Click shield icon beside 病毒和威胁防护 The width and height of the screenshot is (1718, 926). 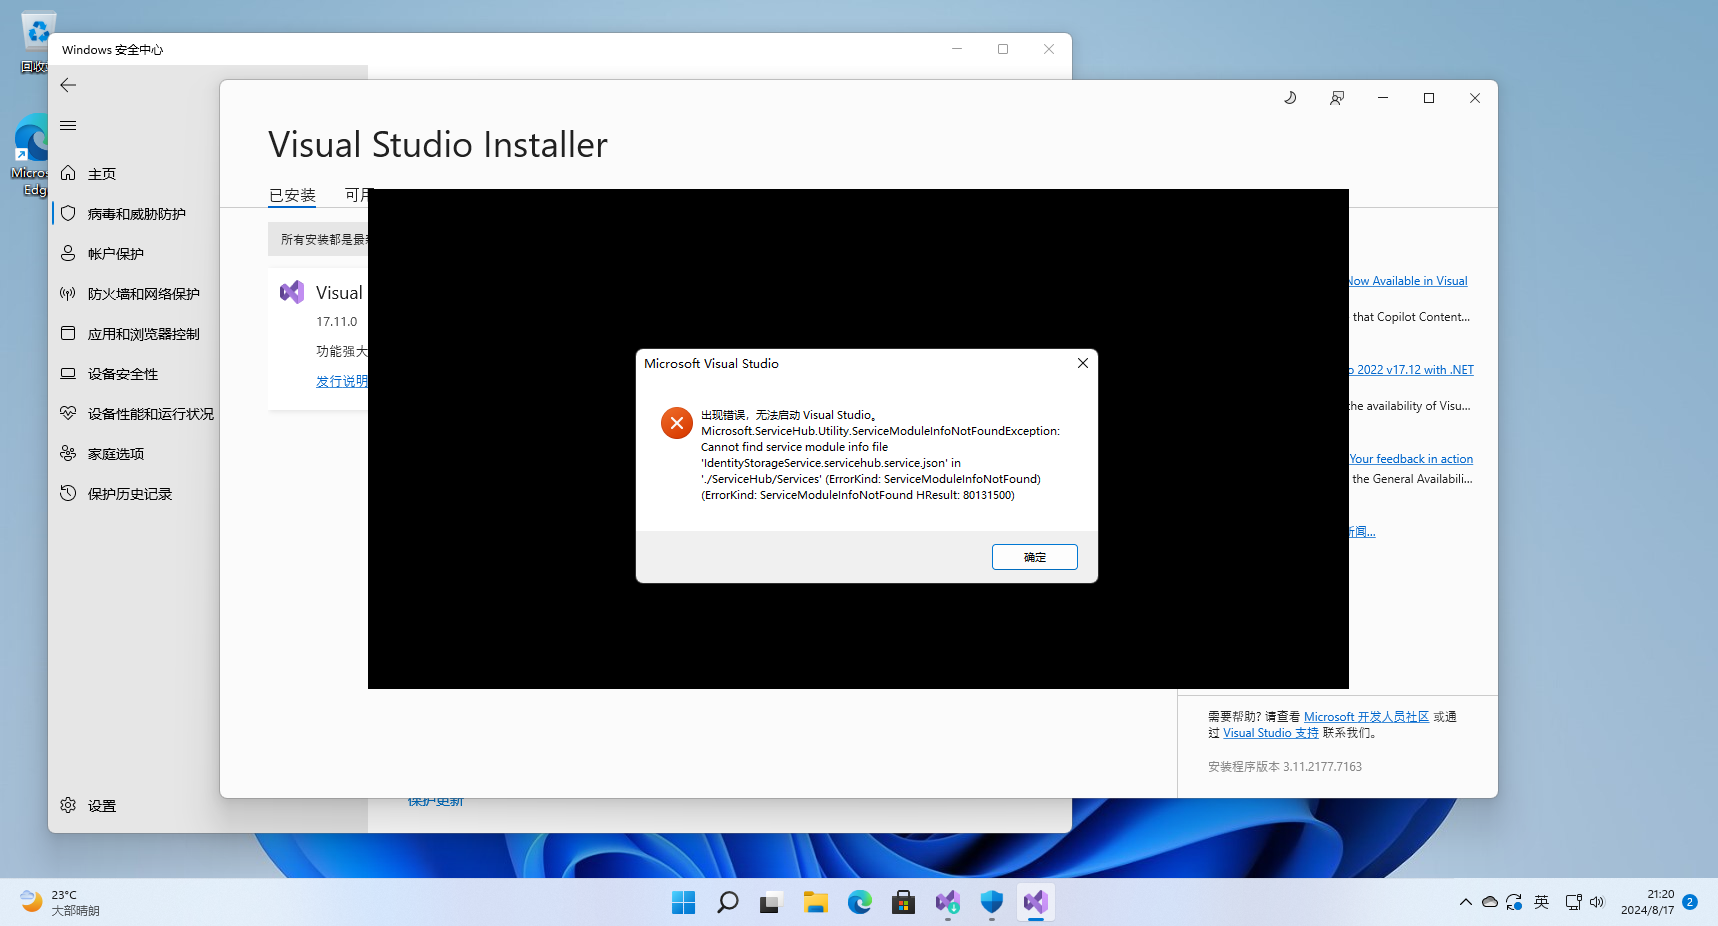pos(68,213)
